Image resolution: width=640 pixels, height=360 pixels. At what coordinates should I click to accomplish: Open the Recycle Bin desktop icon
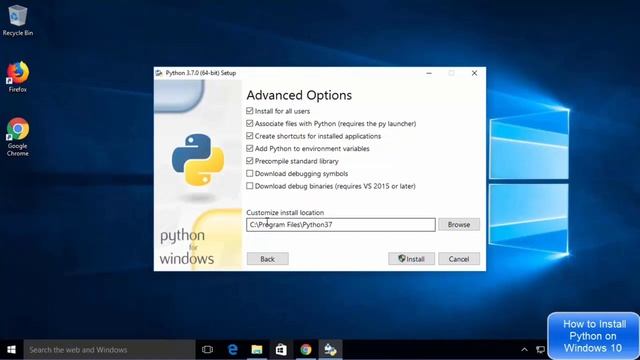(18, 20)
